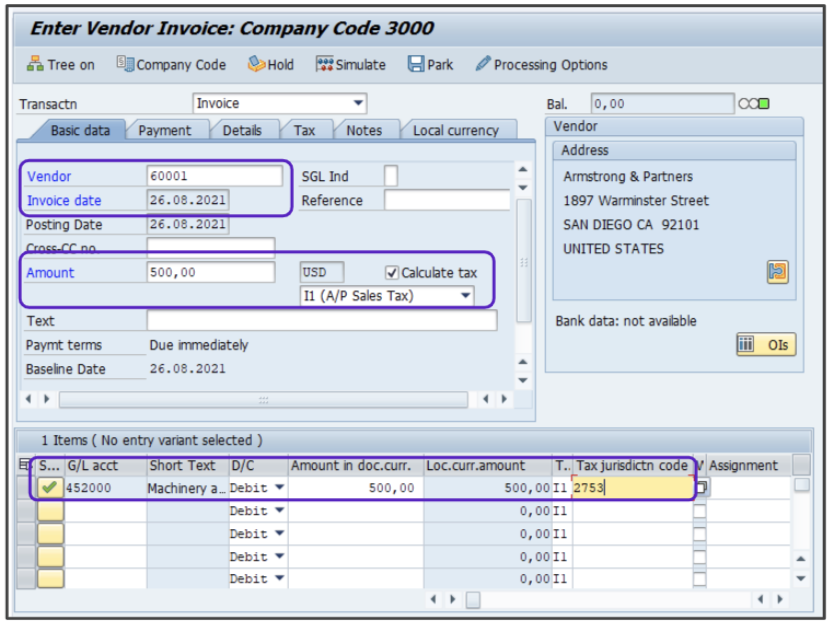
Task: Click the Tree on toolbar icon
Action: (37, 65)
